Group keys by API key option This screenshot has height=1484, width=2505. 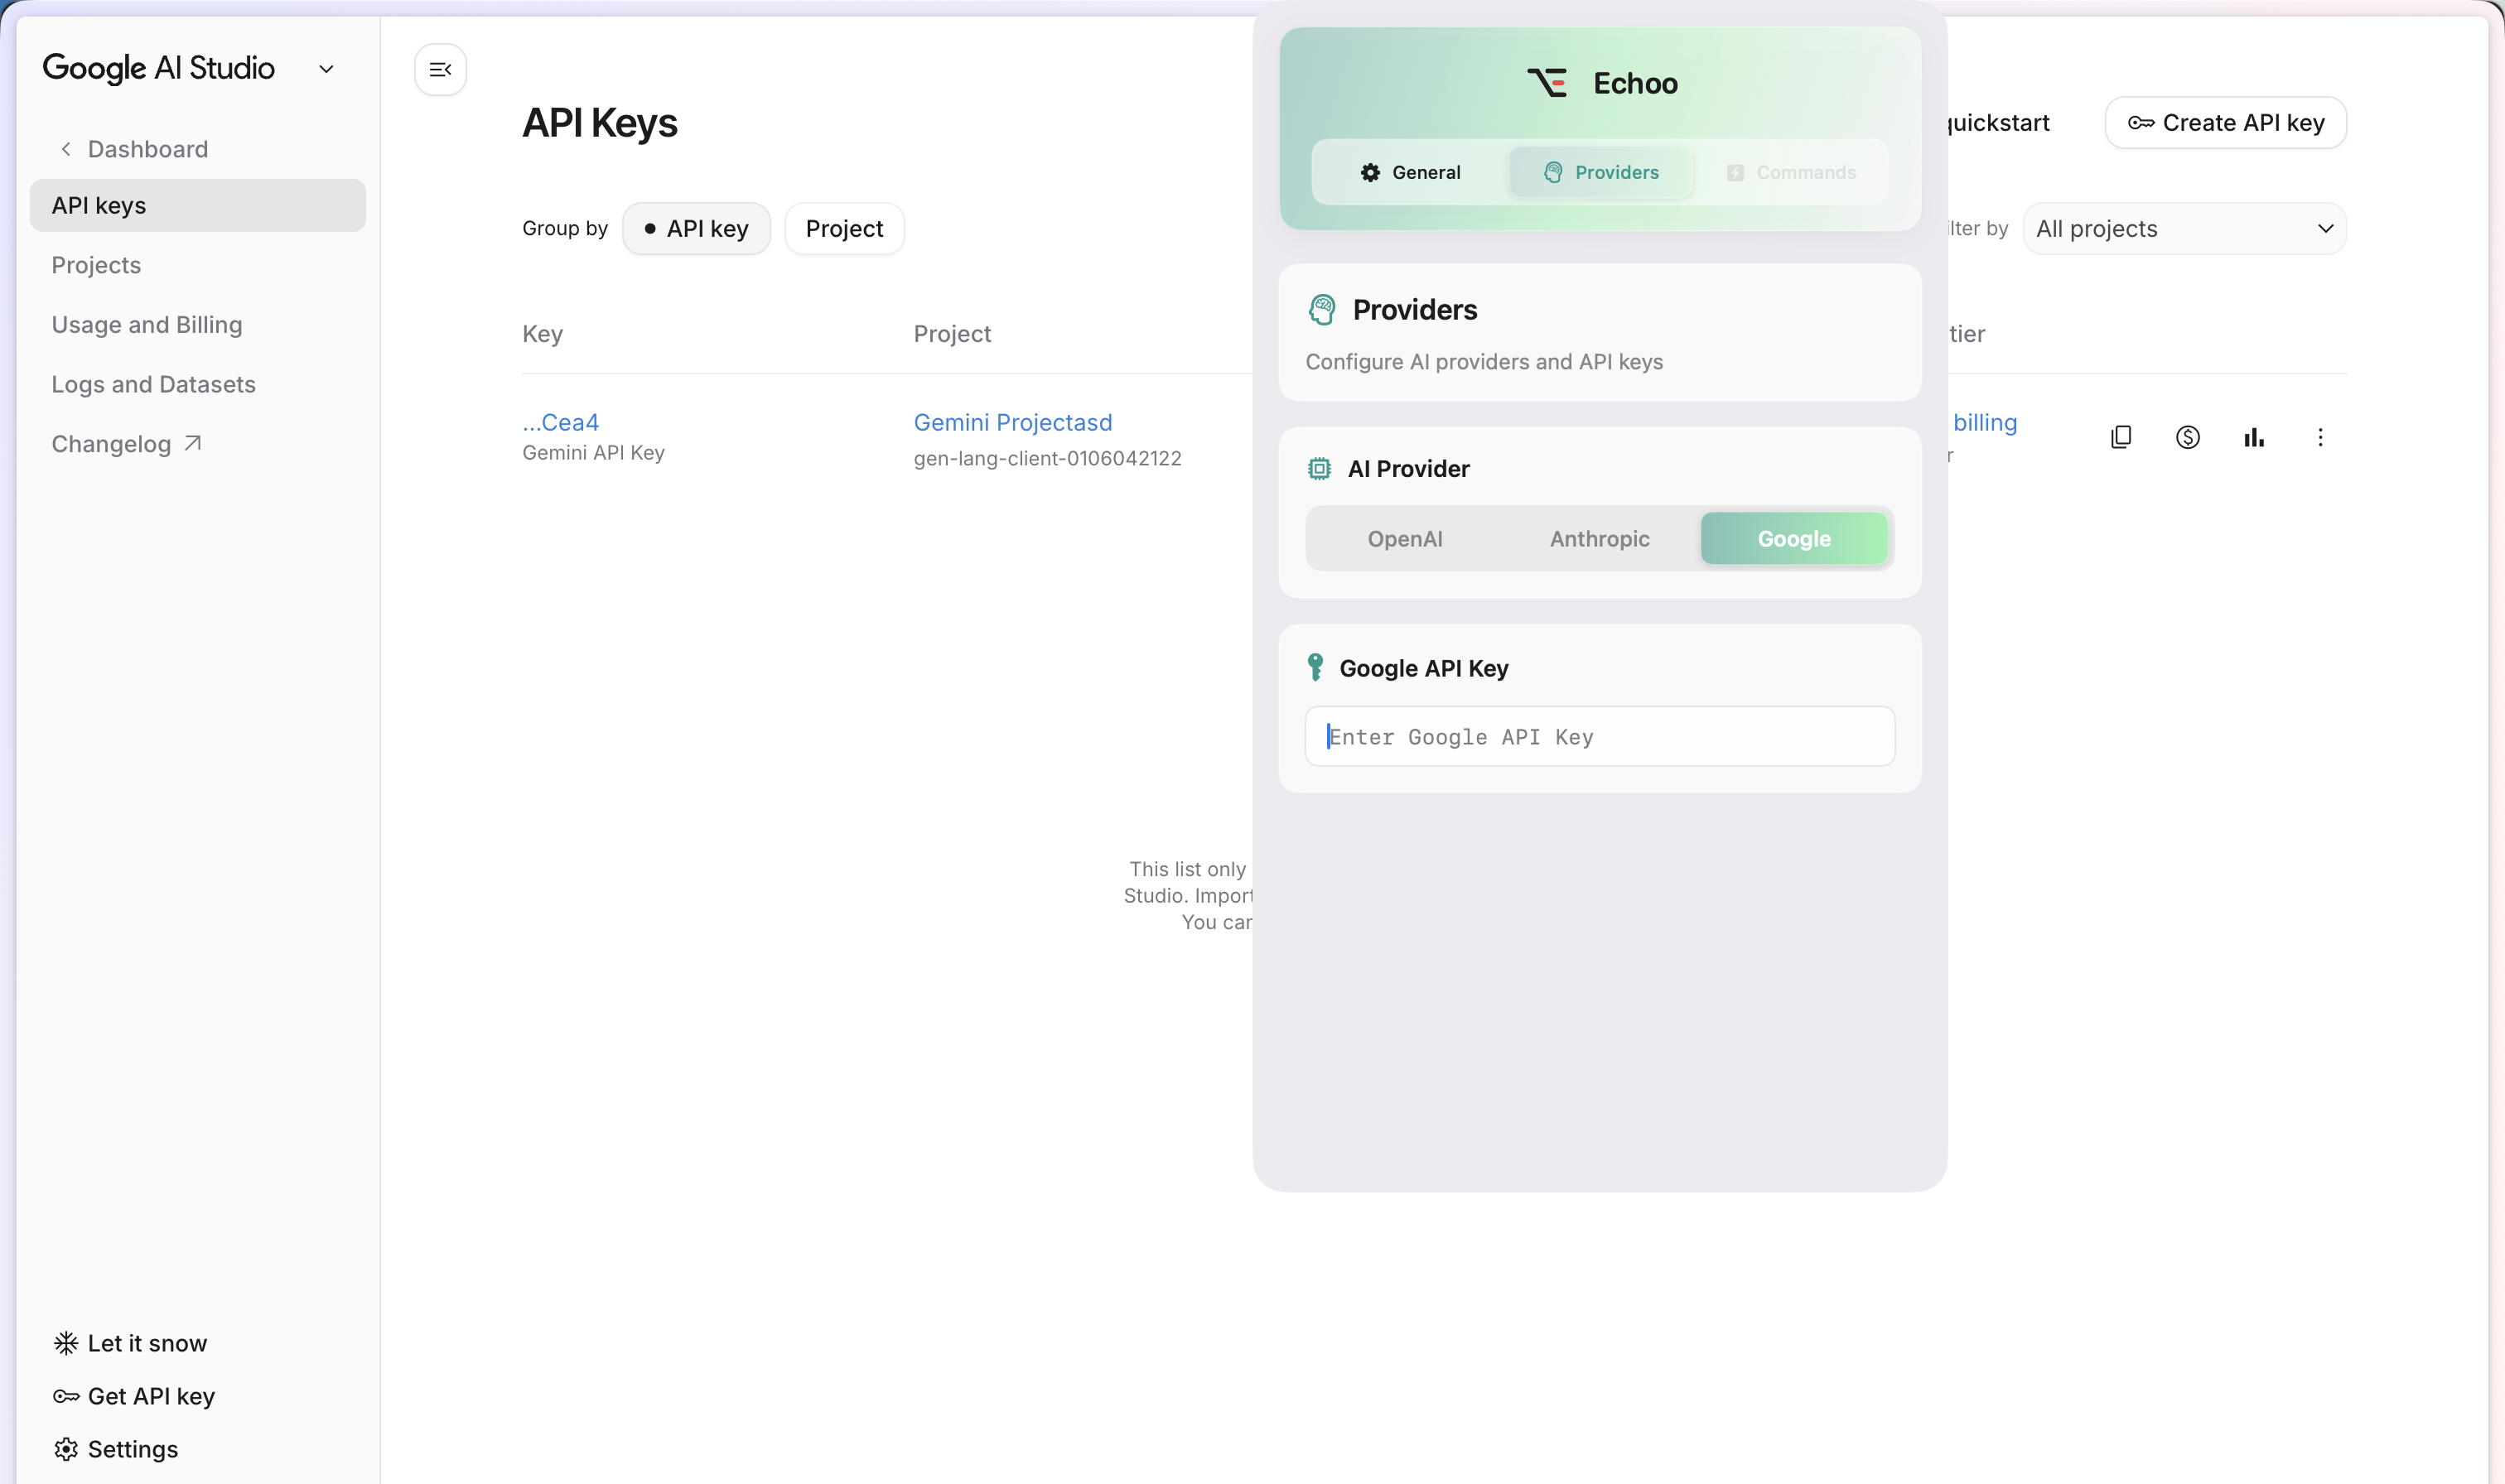[696, 229]
